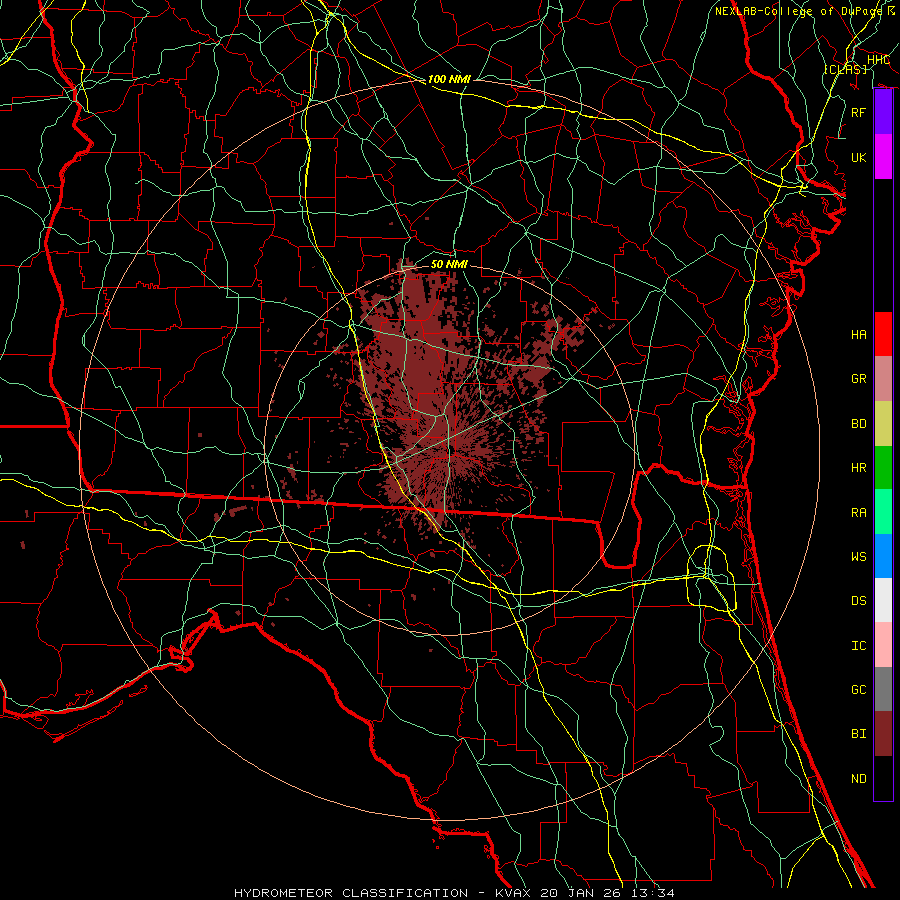
Task: Select the light pink IC legend swatch
Action: pyautogui.click(x=883, y=645)
